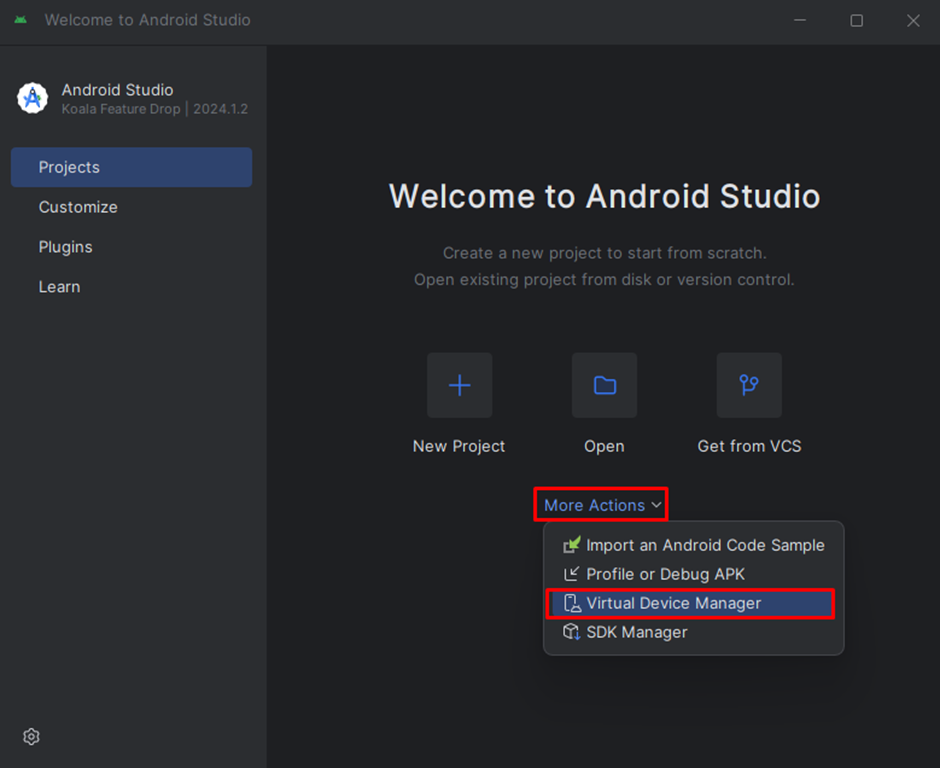Open settings gear in the sidebar corner

click(31, 736)
